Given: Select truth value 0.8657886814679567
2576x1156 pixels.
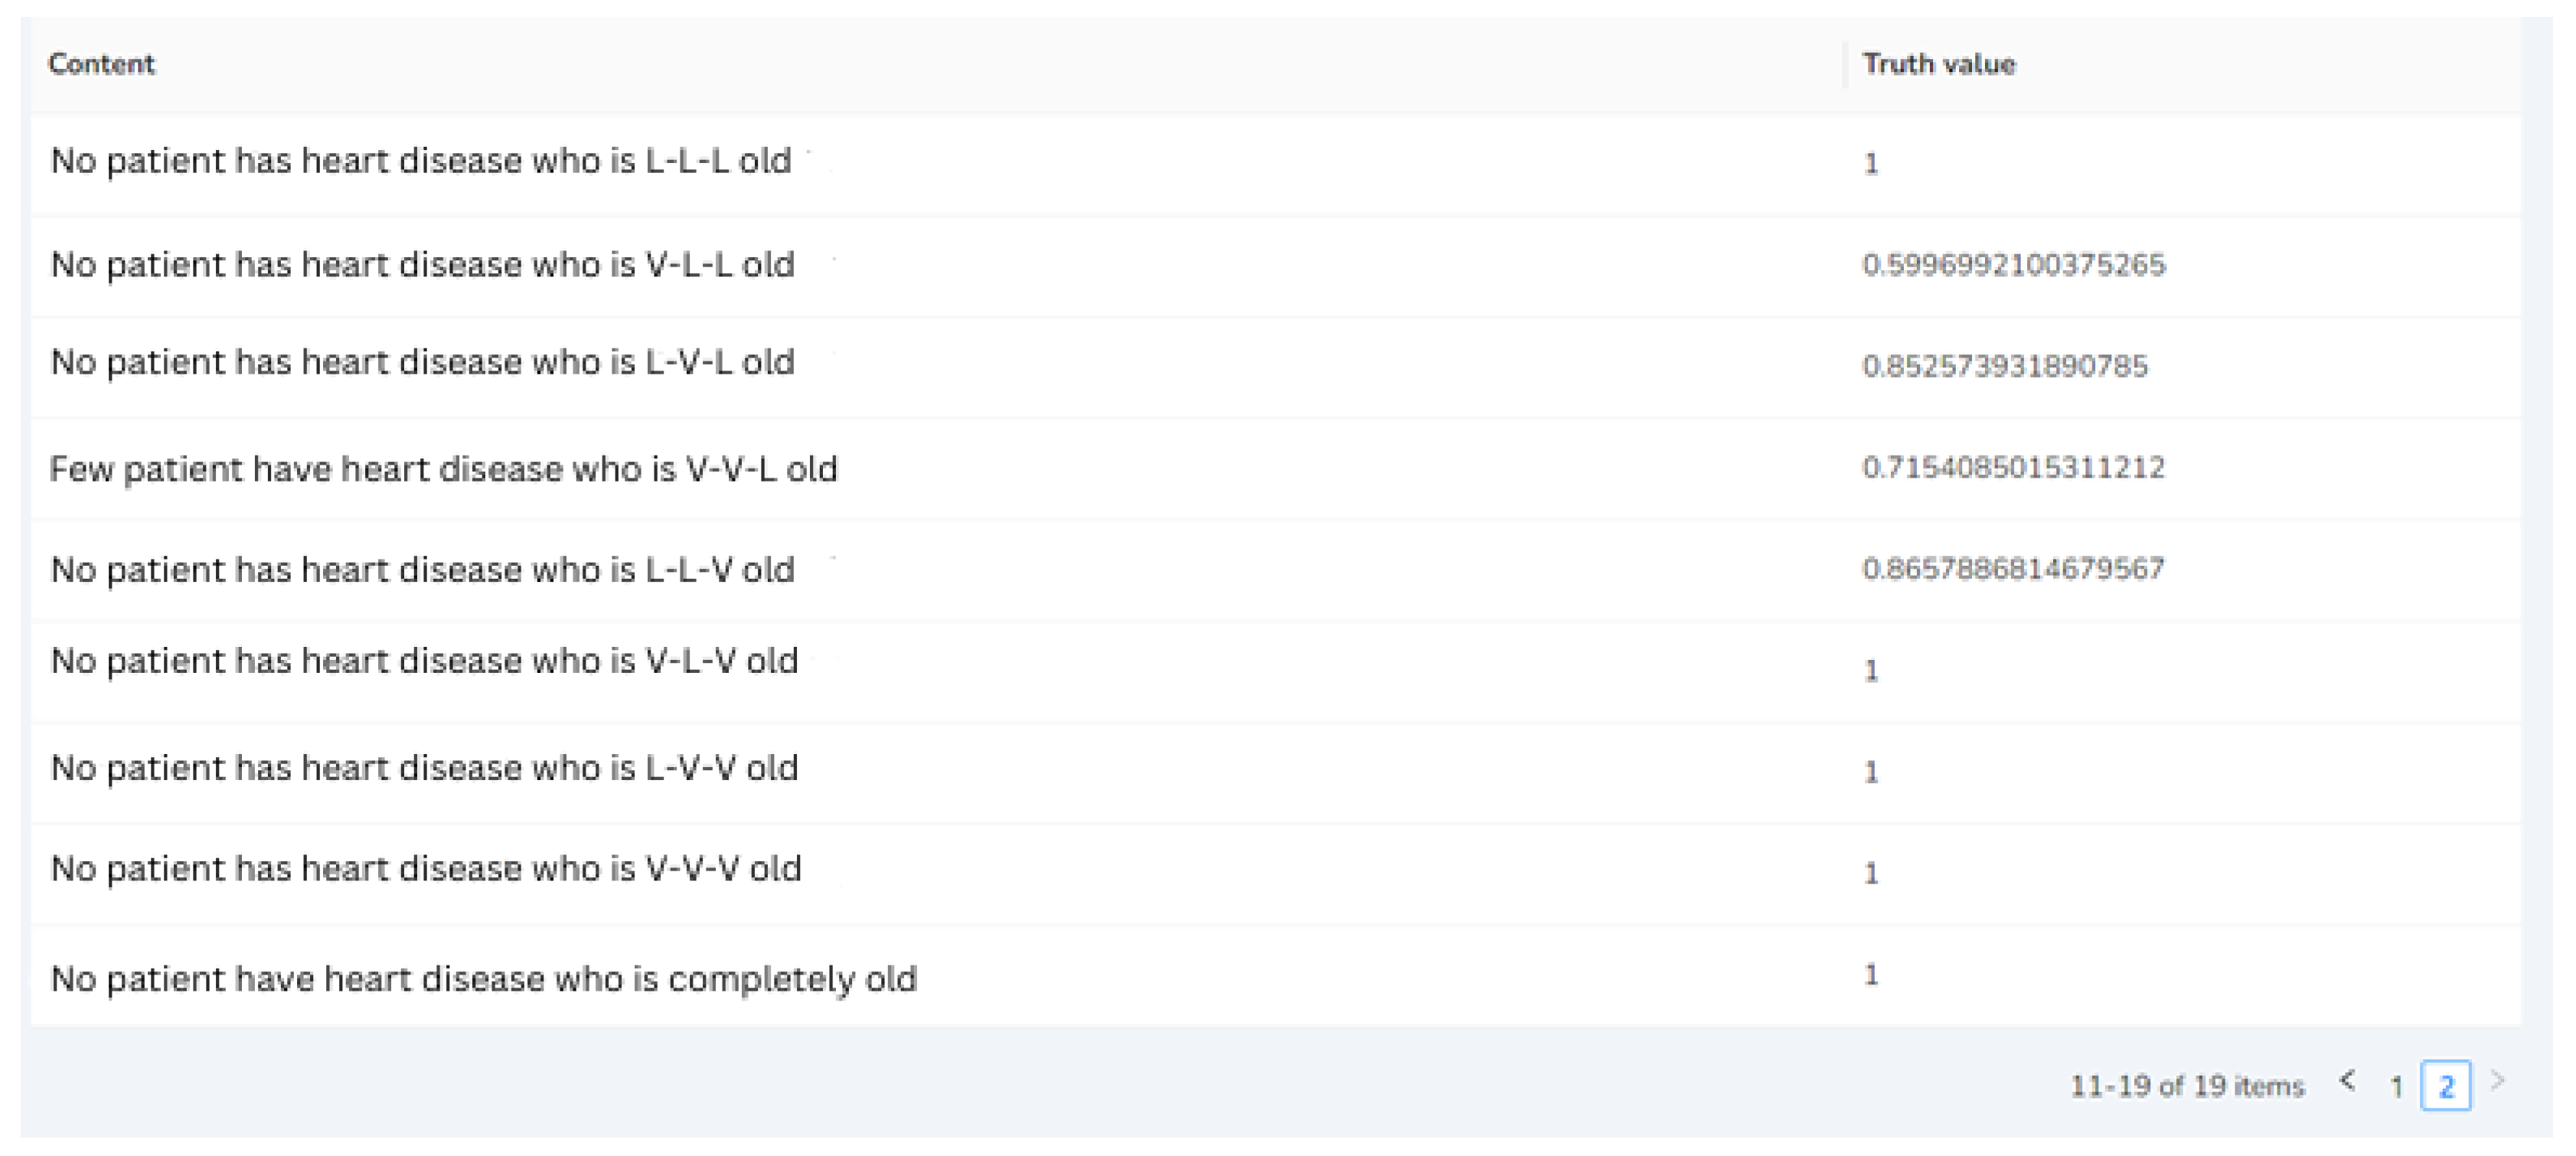Looking at the screenshot, I should pyautogui.click(x=2013, y=569).
